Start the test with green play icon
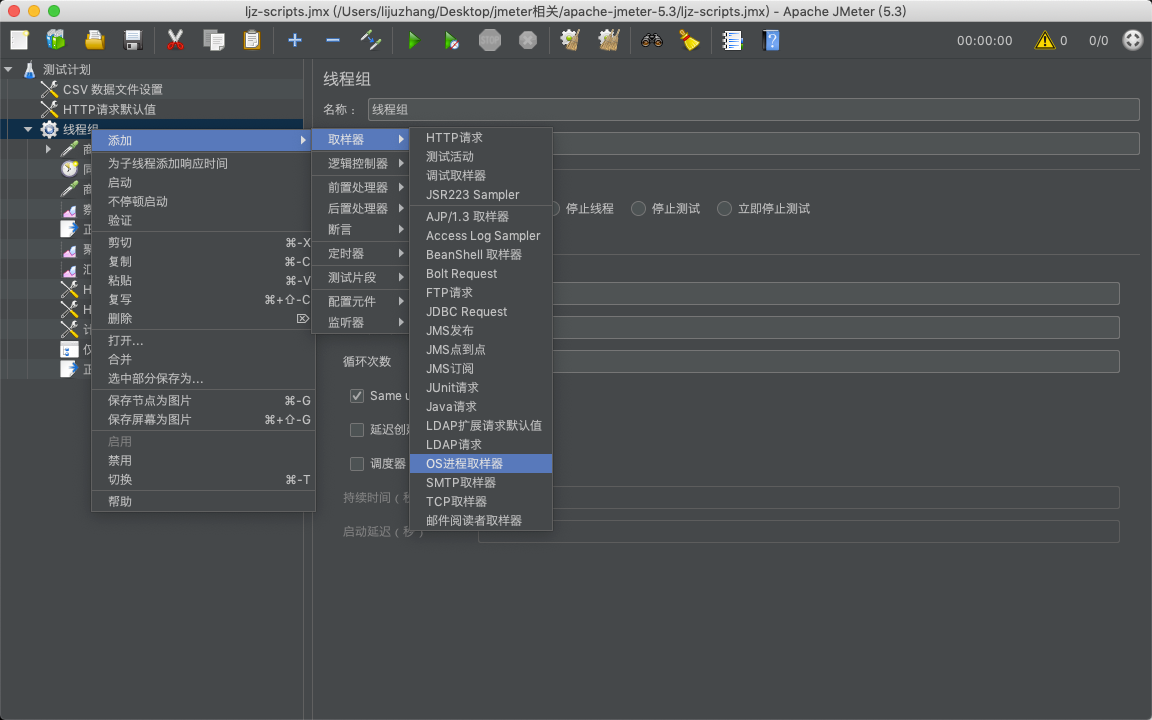The image size is (1152, 720). [x=414, y=40]
